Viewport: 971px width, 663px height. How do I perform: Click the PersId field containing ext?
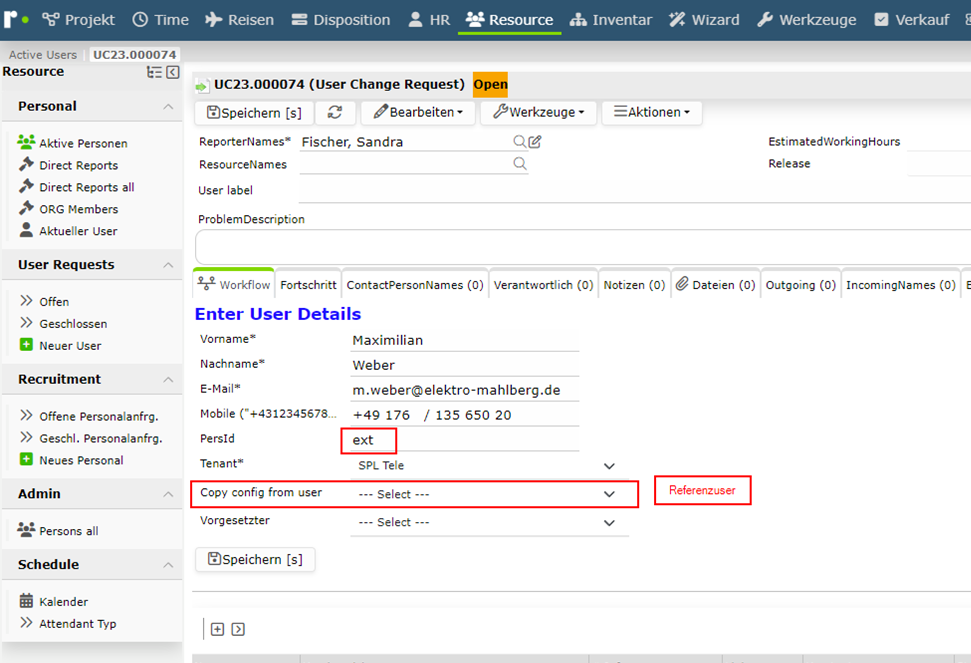pyautogui.click(x=464, y=440)
